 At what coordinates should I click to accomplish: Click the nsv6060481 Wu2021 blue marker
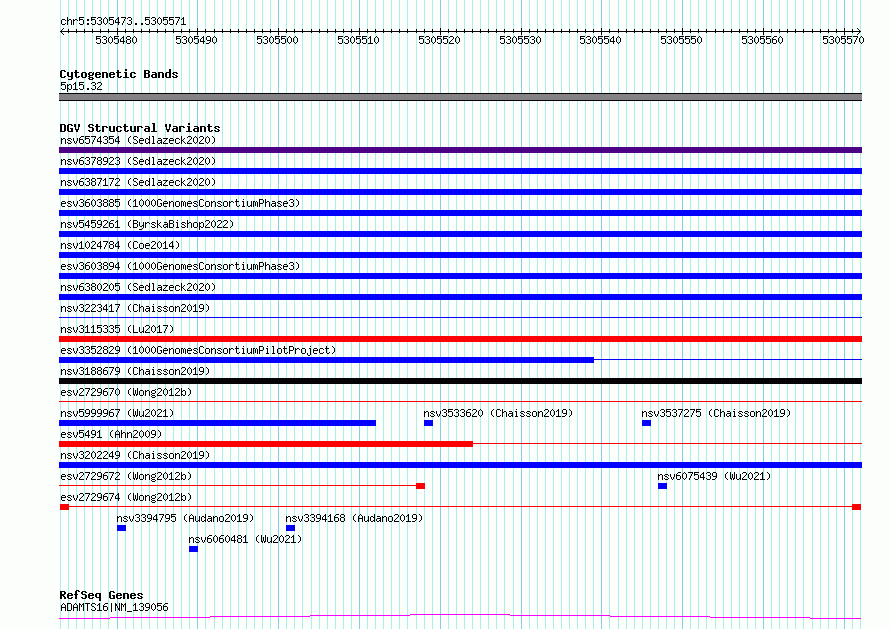point(193,549)
